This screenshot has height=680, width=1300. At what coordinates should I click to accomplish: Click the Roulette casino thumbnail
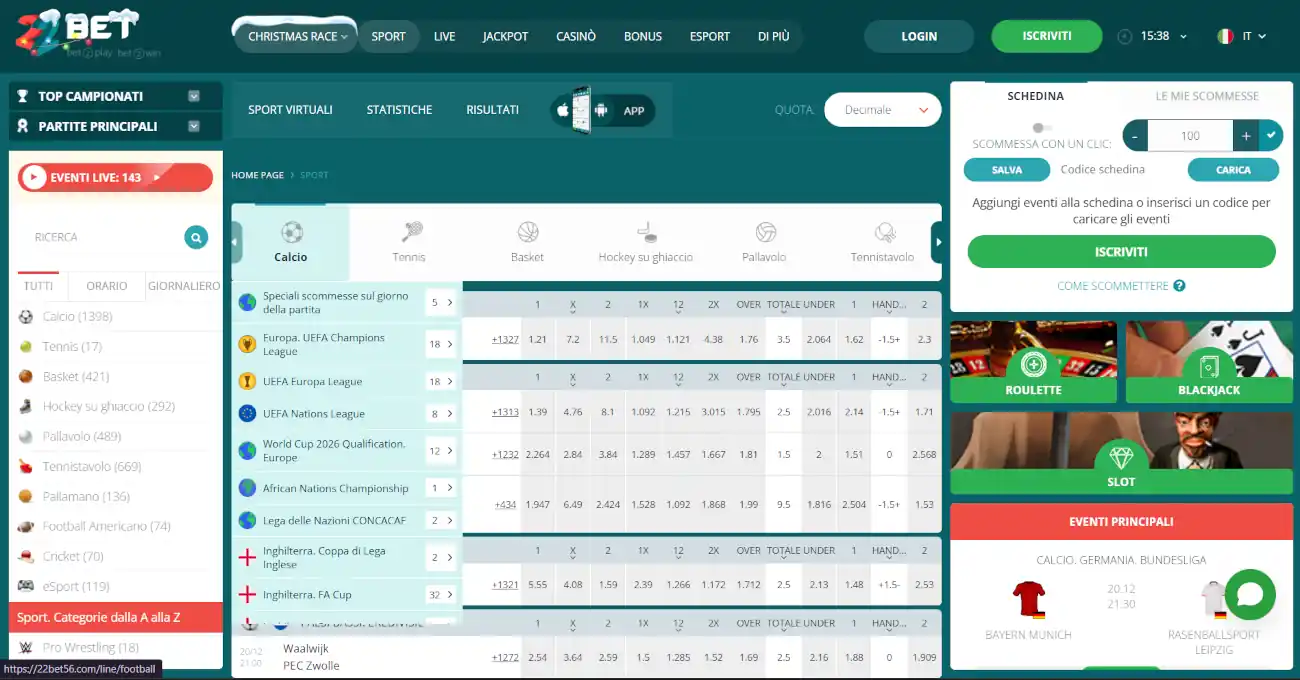[1033, 363]
